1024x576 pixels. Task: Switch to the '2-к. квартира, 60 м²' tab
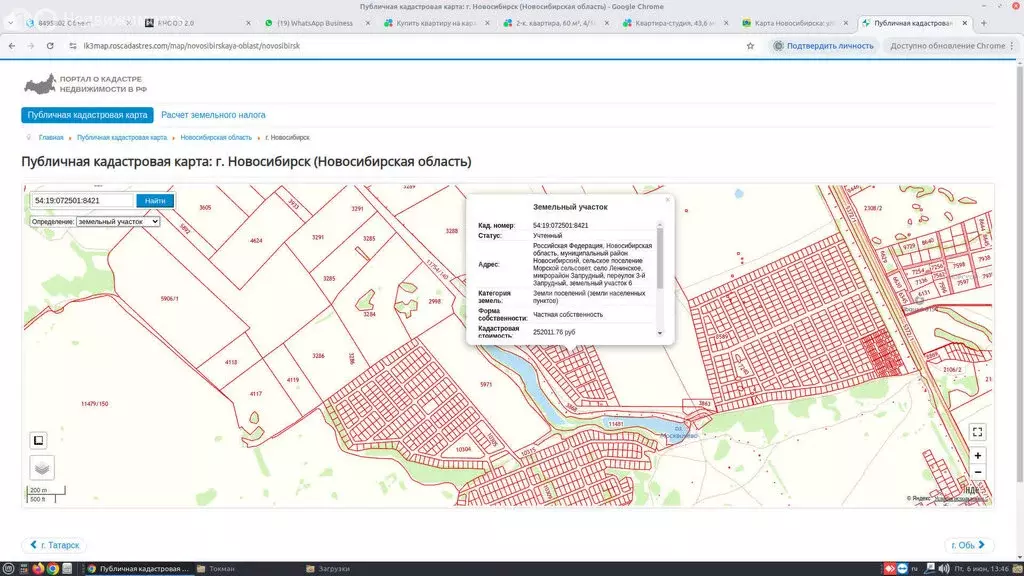coord(554,23)
